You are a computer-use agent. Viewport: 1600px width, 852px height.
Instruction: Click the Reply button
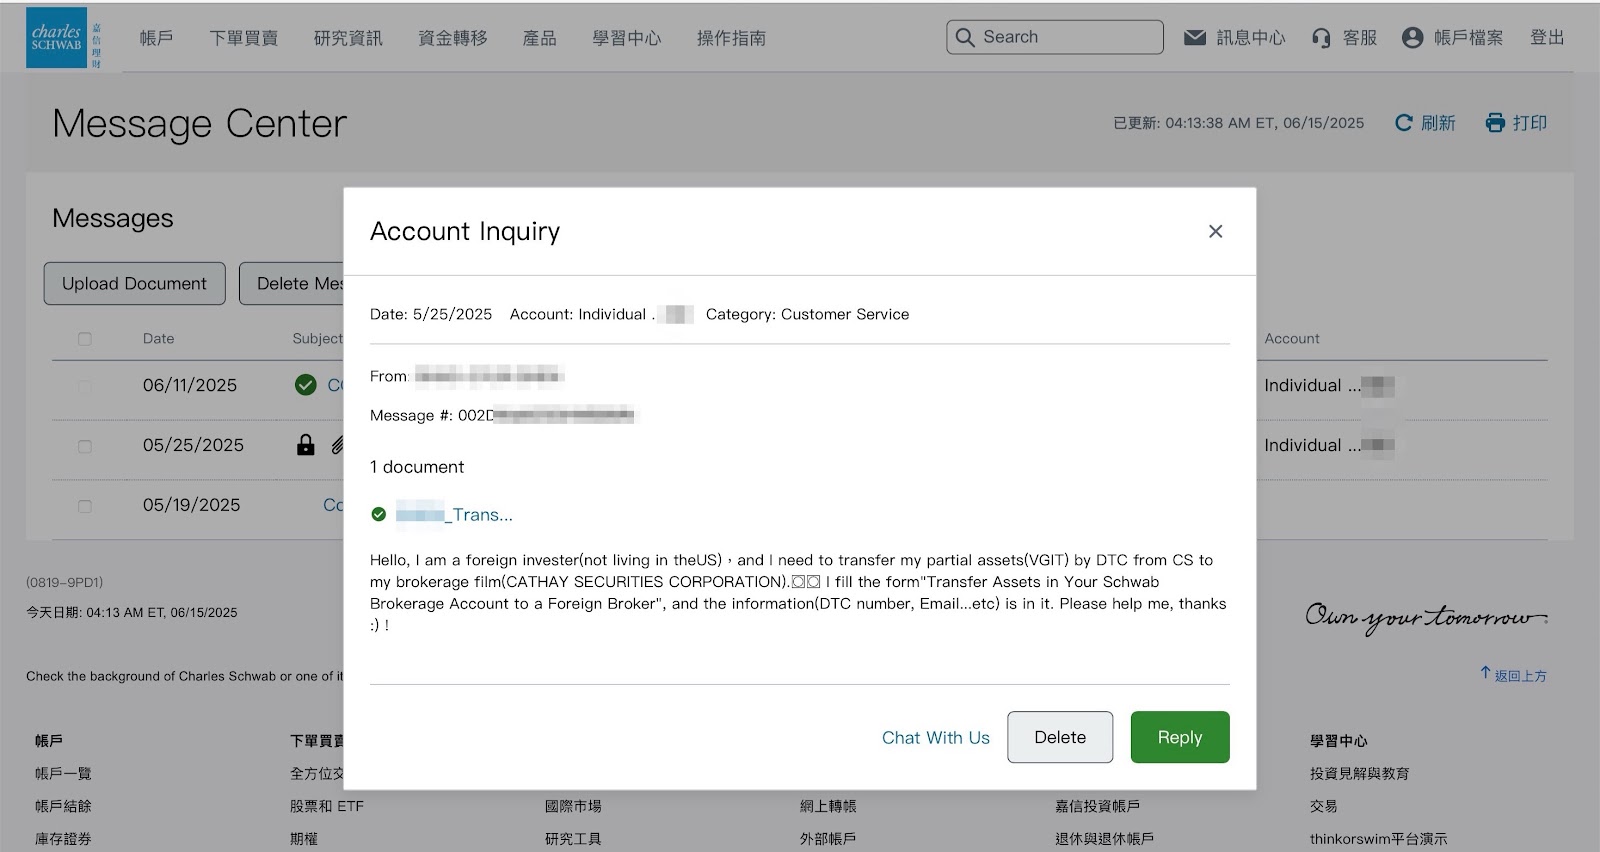[x=1180, y=737]
